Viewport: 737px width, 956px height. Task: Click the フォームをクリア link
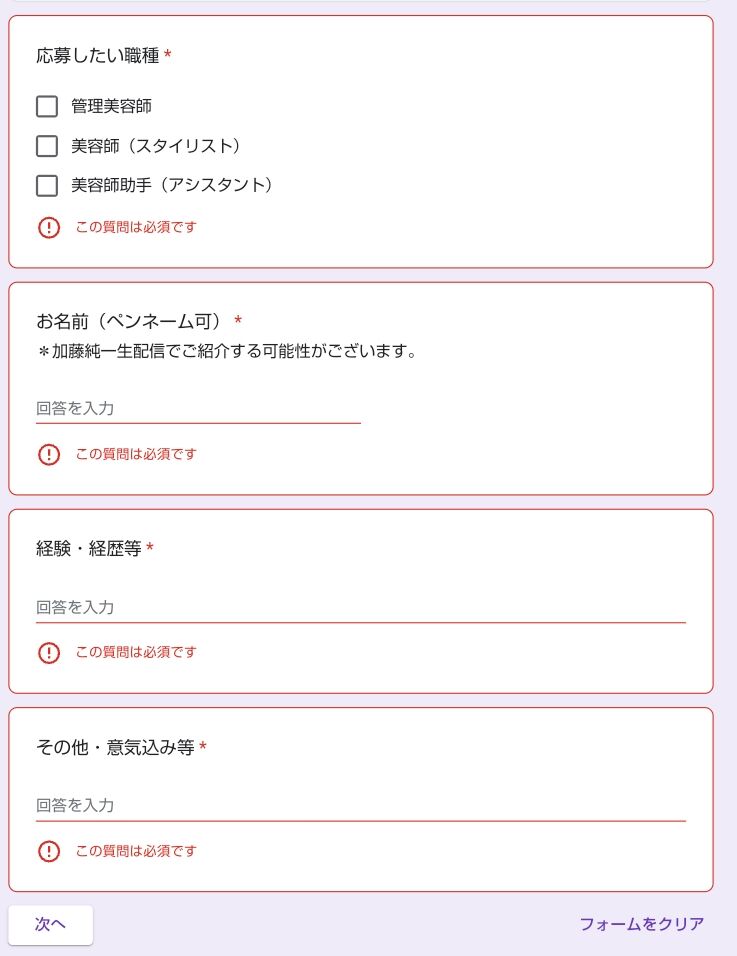click(x=641, y=924)
